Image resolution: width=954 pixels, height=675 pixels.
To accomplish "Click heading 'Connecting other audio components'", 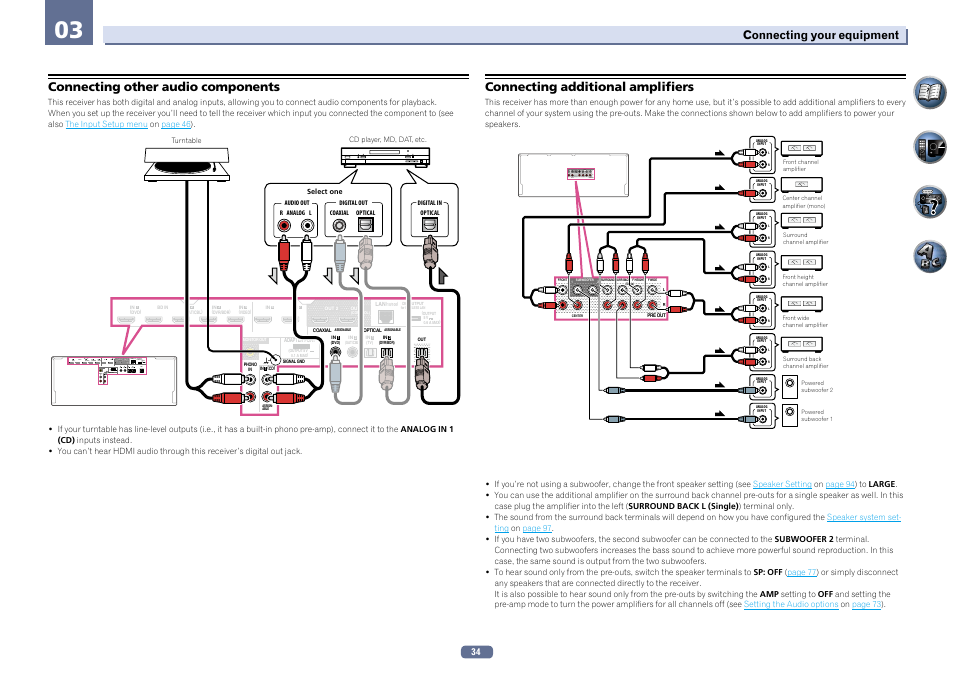I will click(x=164, y=87).
